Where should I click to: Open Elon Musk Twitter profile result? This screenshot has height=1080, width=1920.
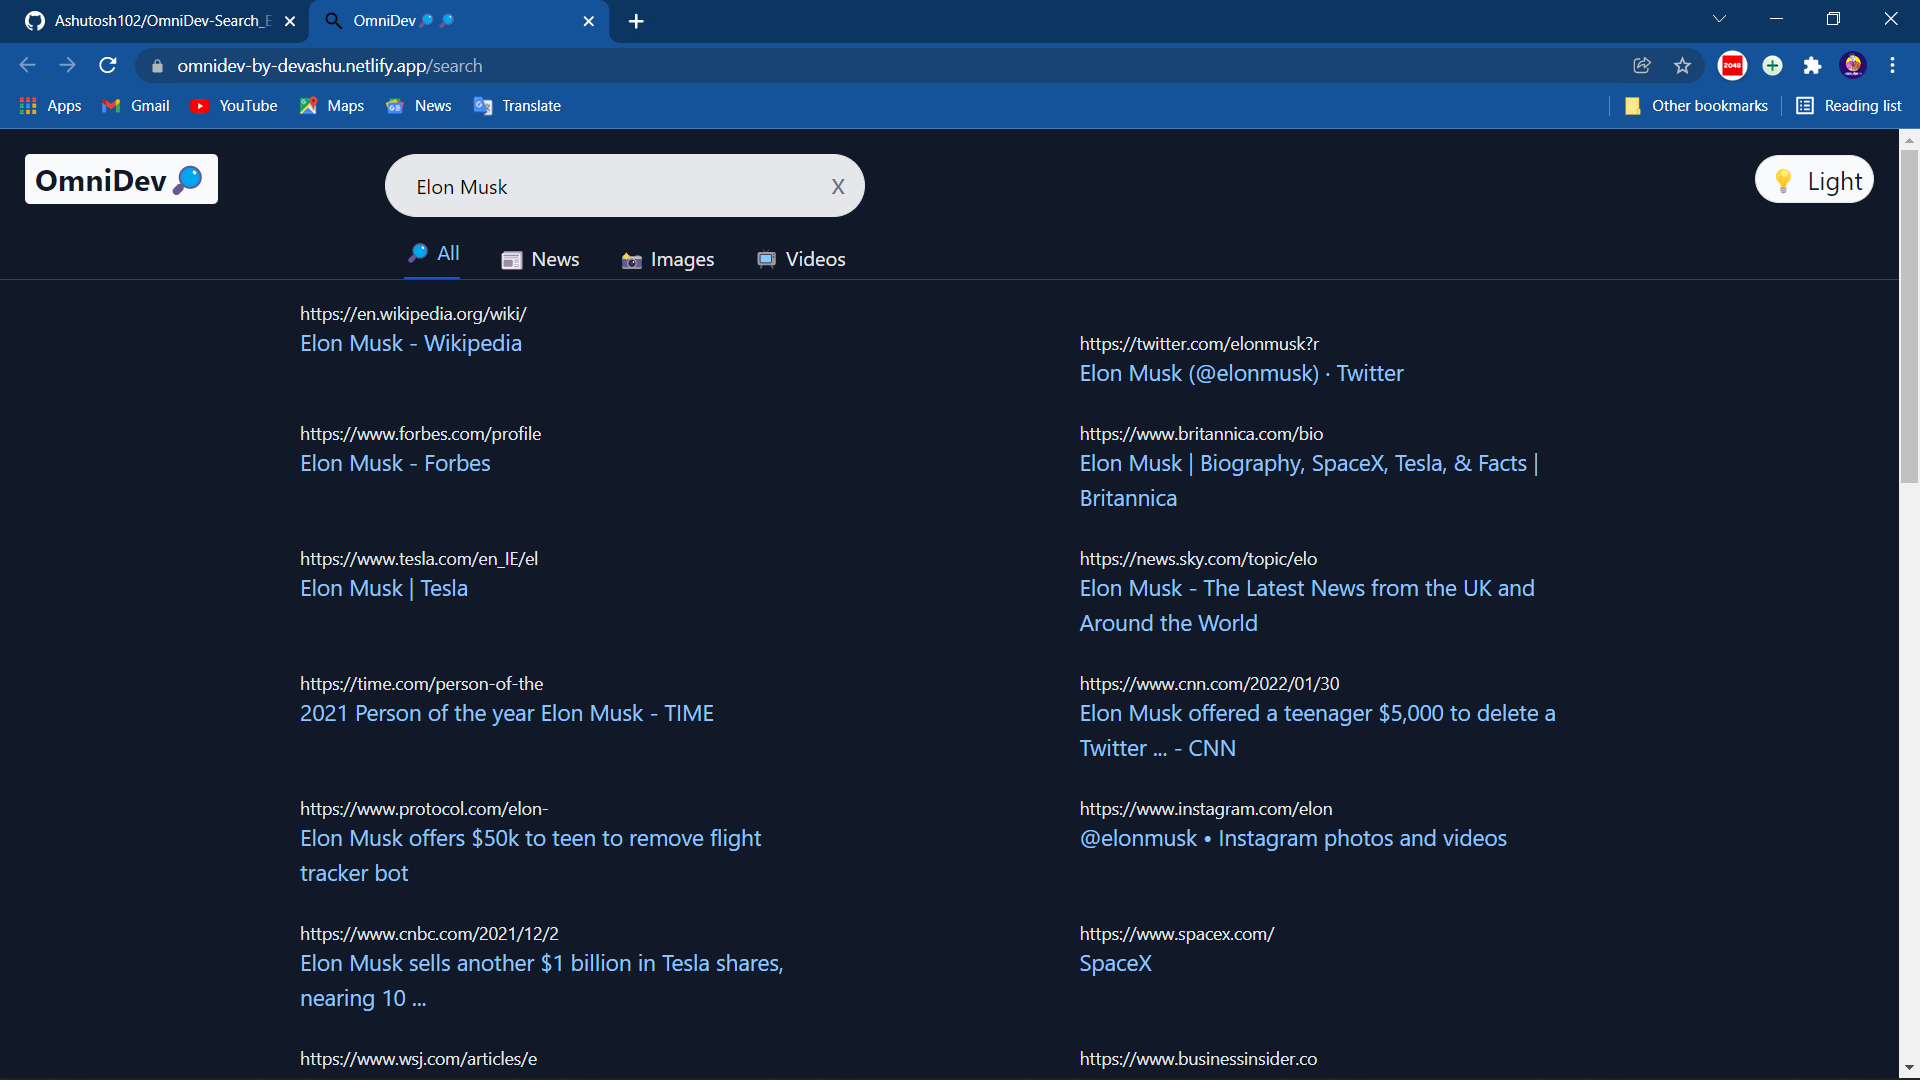[1241, 373]
